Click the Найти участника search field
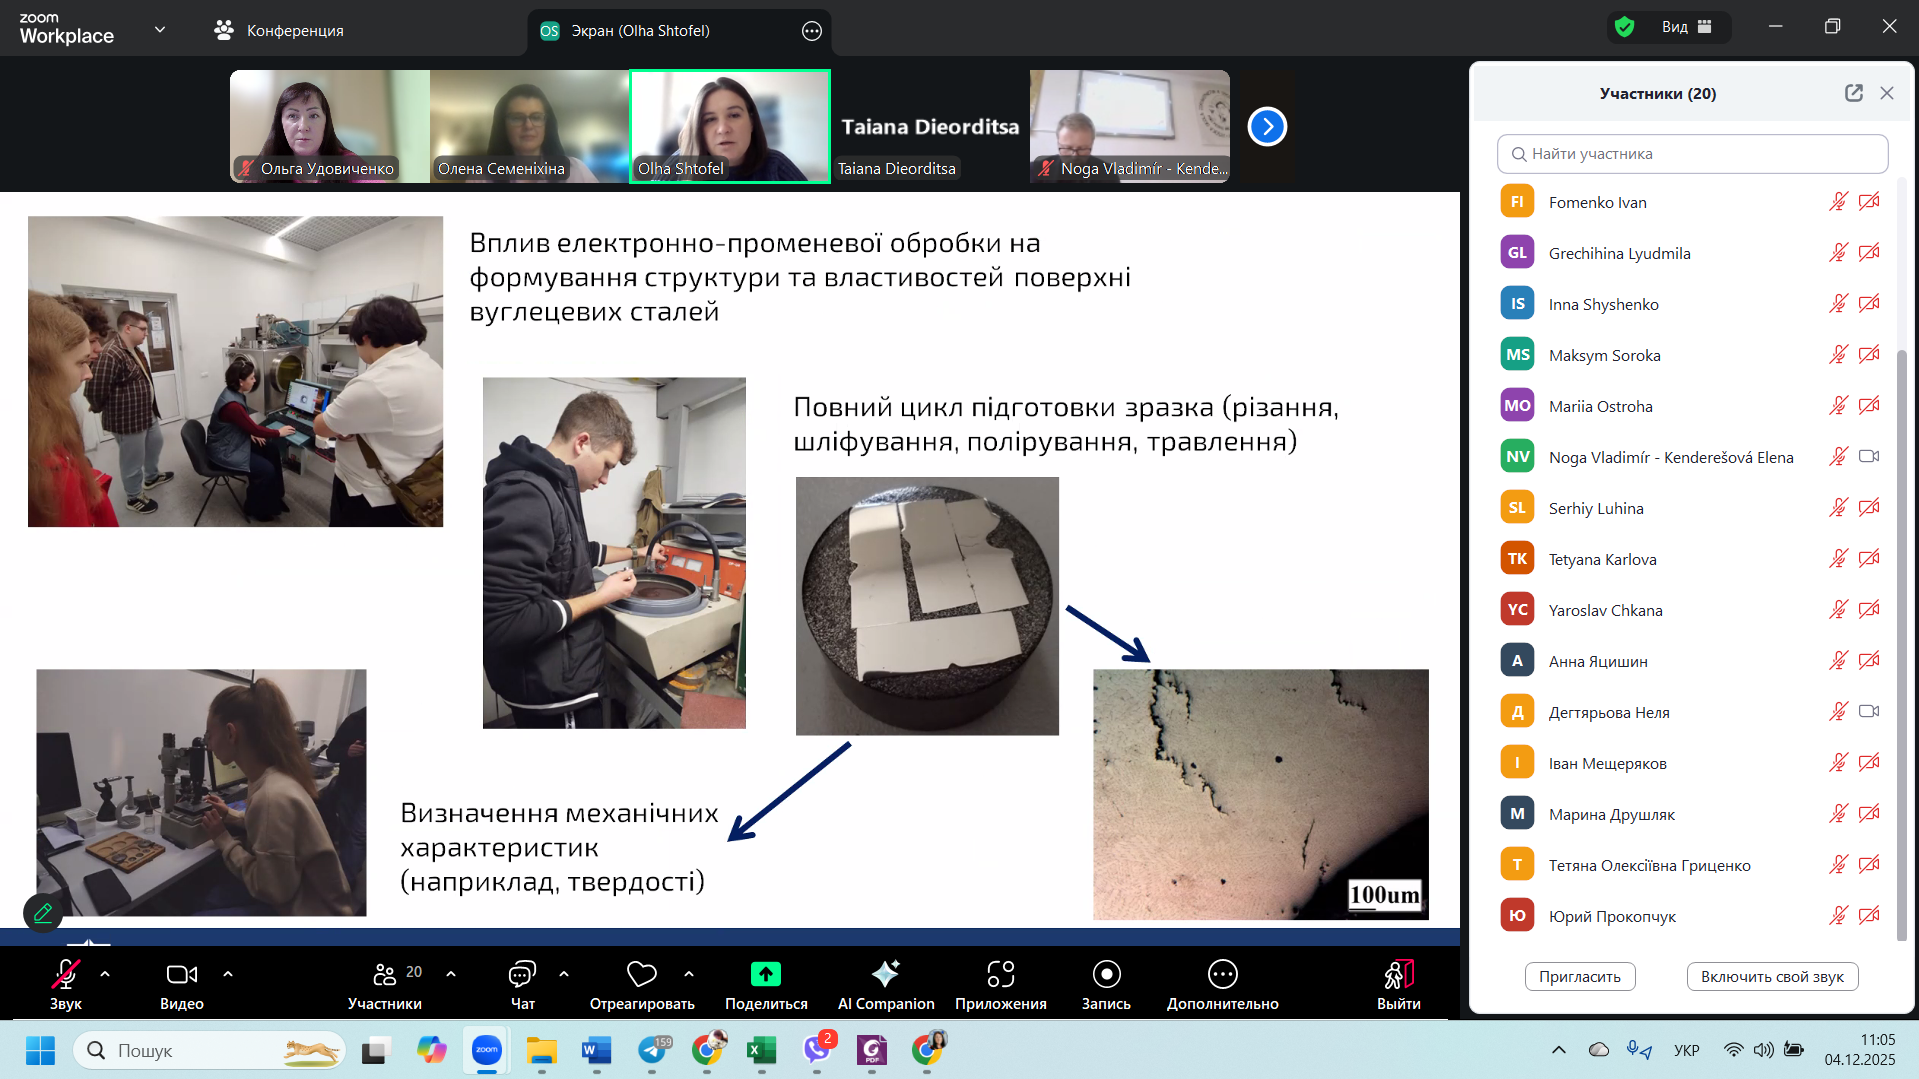Viewport: 1919px width, 1079px height. click(x=1692, y=153)
